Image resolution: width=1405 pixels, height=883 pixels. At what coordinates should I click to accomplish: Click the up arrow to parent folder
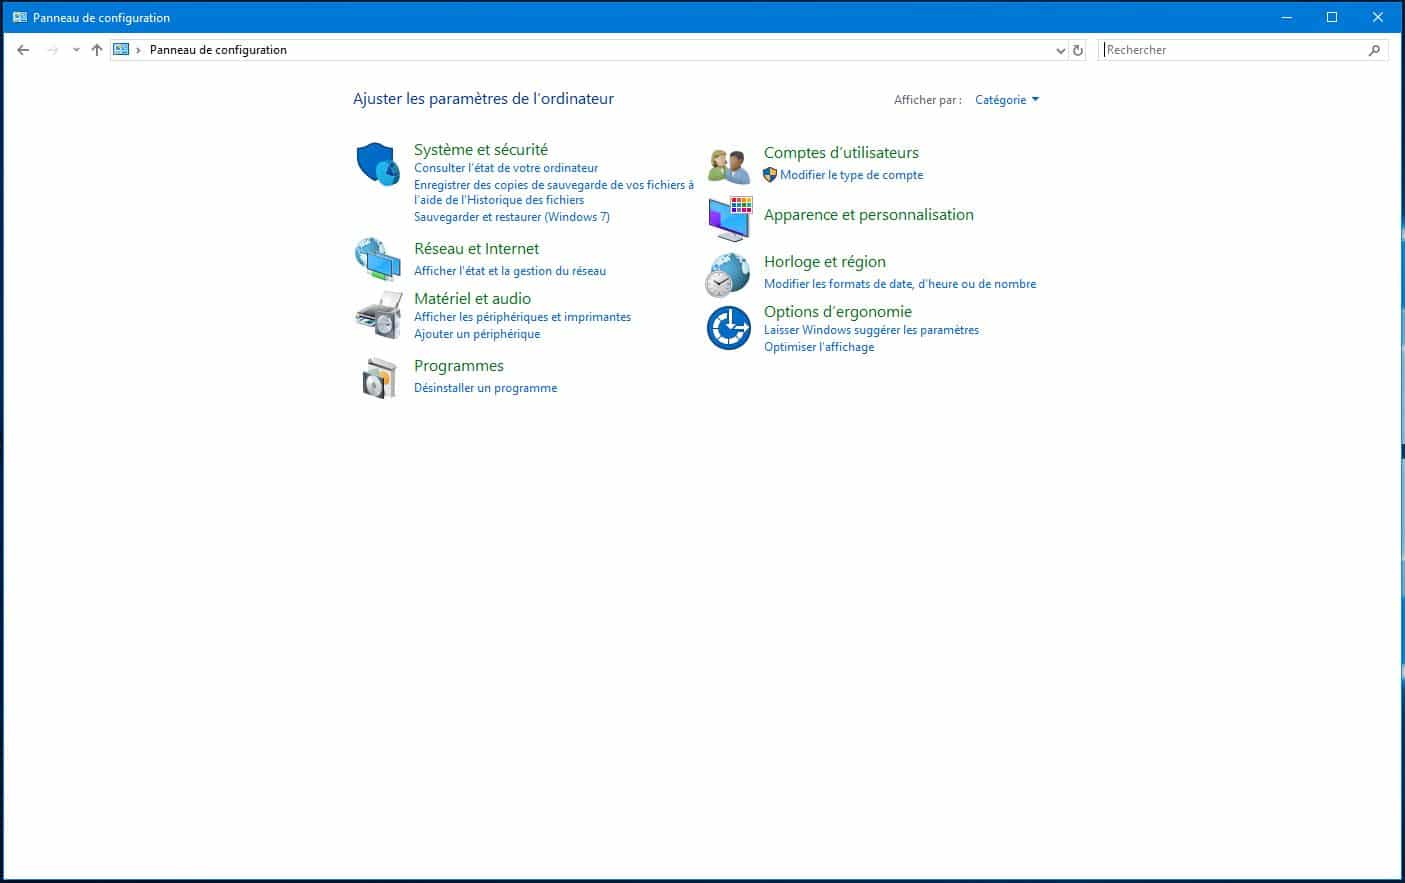tap(96, 50)
